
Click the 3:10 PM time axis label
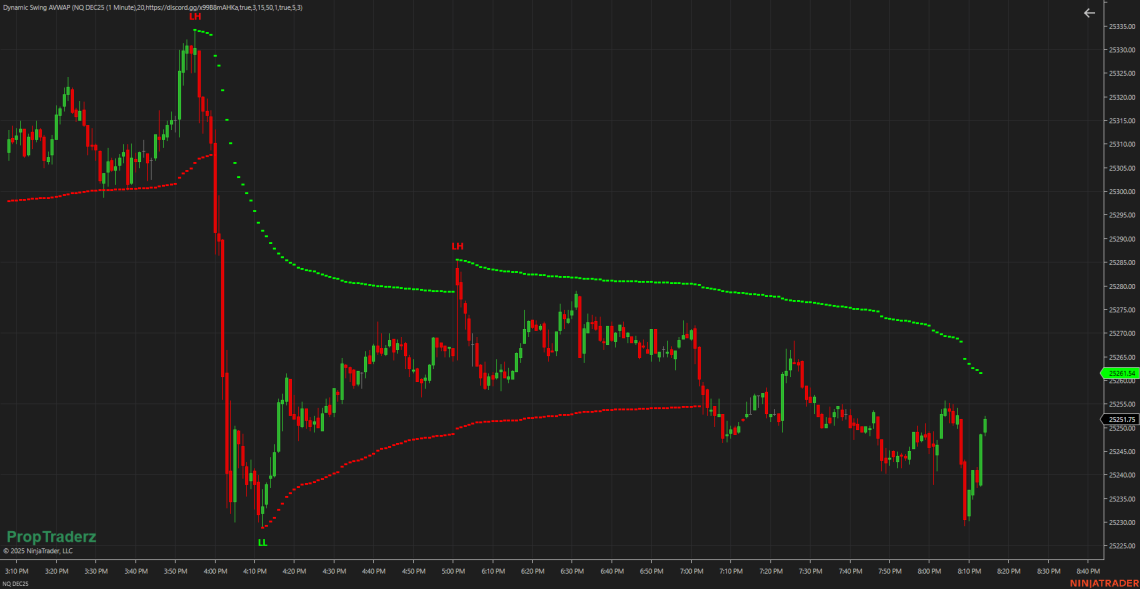pos(17,571)
